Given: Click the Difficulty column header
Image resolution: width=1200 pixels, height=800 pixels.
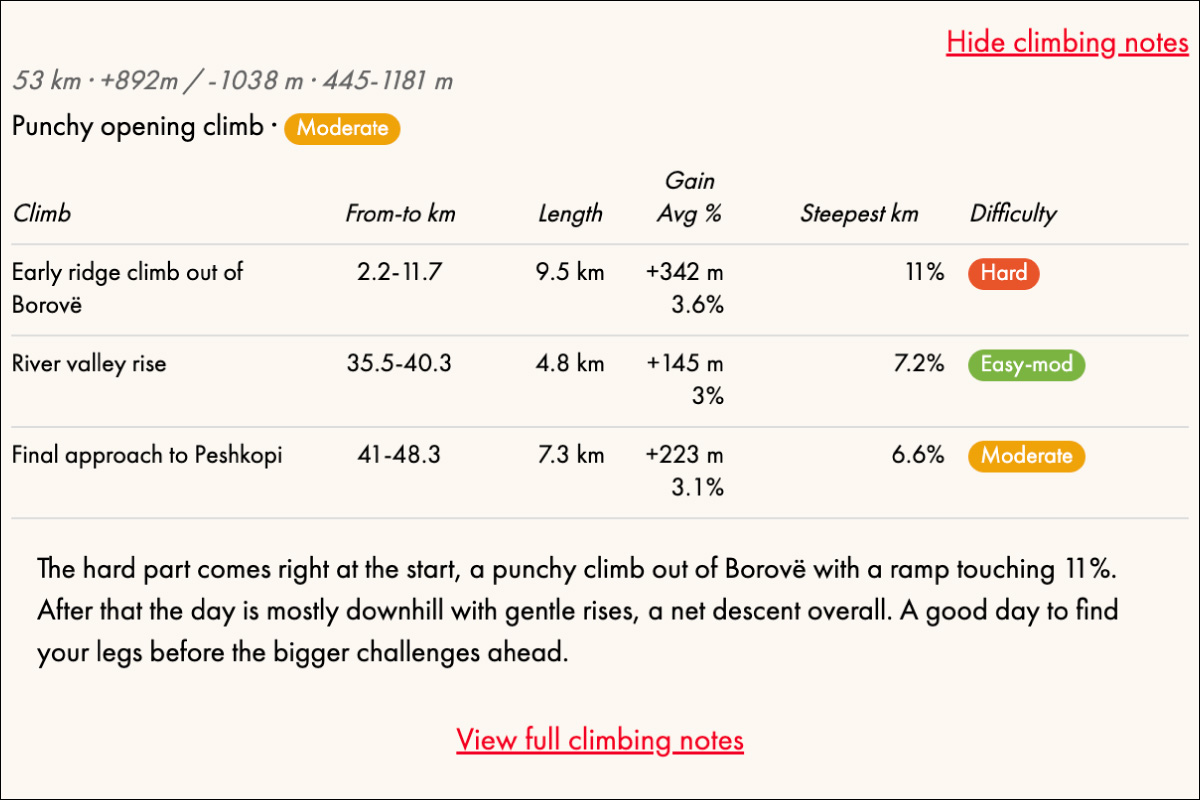Looking at the screenshot, I should [1013, 213].
